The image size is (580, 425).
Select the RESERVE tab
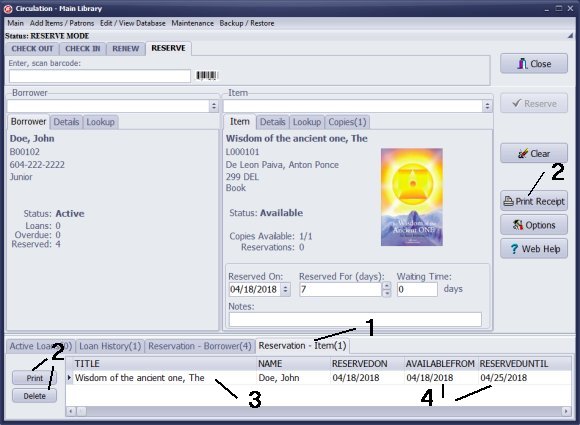168,48
